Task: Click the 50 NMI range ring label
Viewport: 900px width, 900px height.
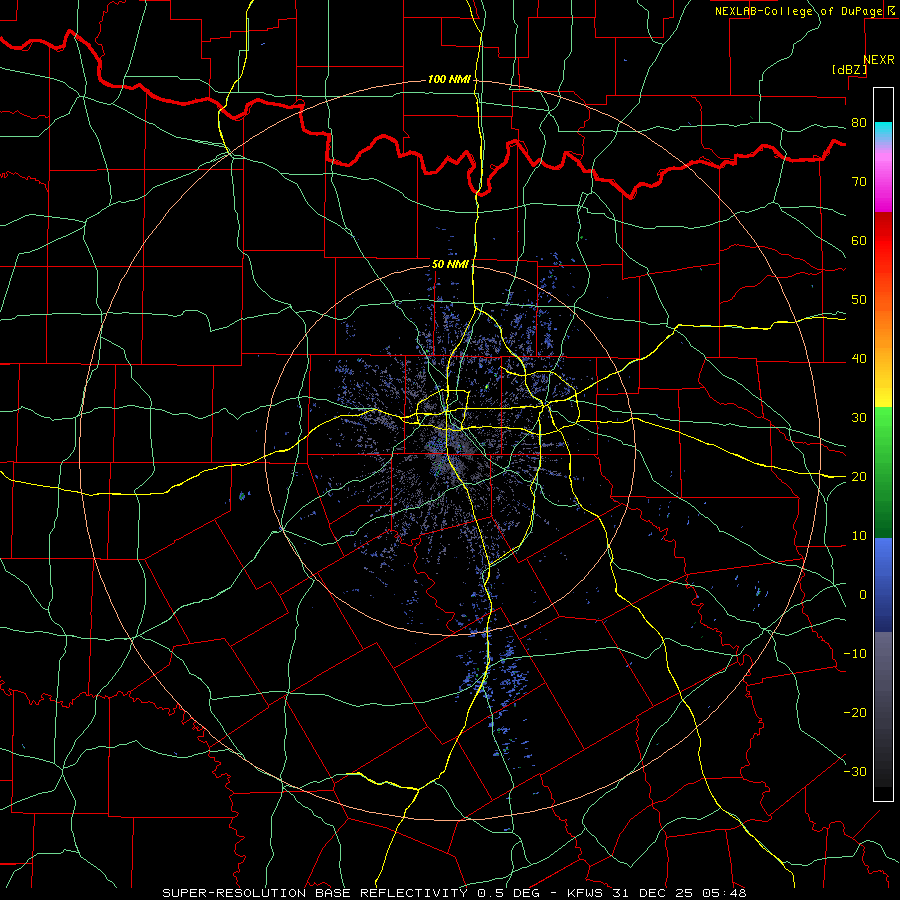Action: (x=450, y=264)
